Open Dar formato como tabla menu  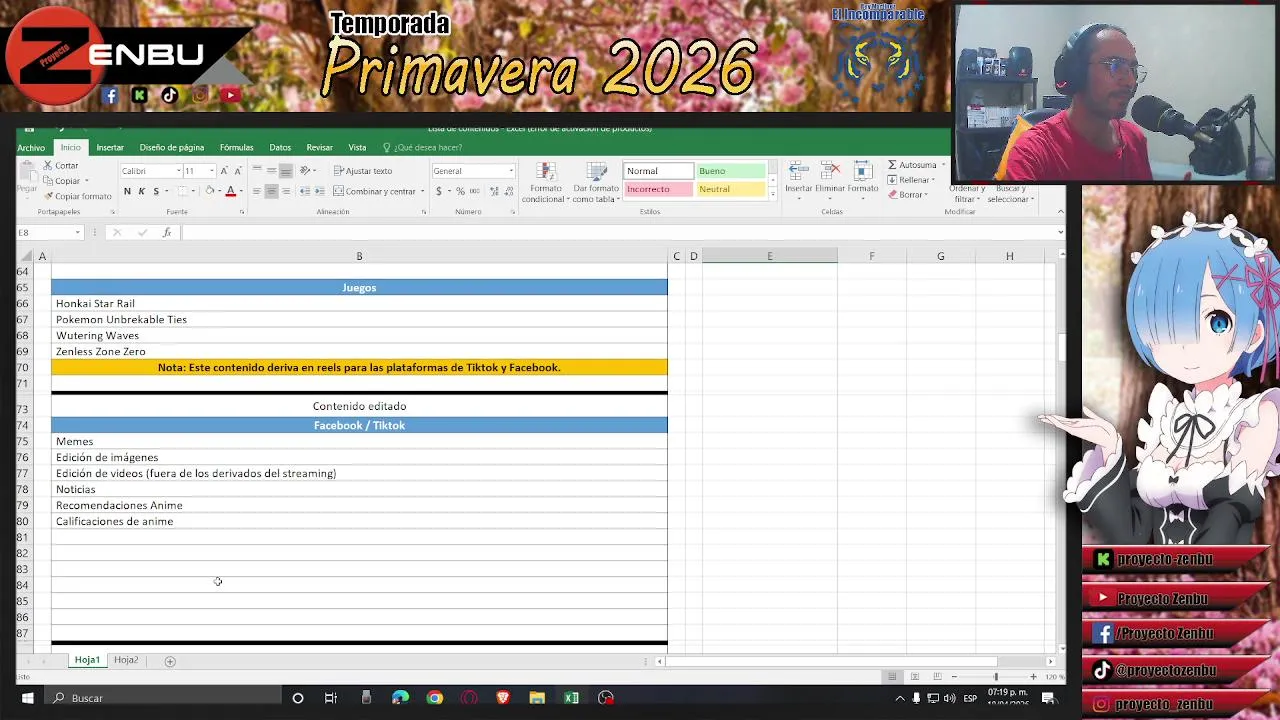coord(596,182)
